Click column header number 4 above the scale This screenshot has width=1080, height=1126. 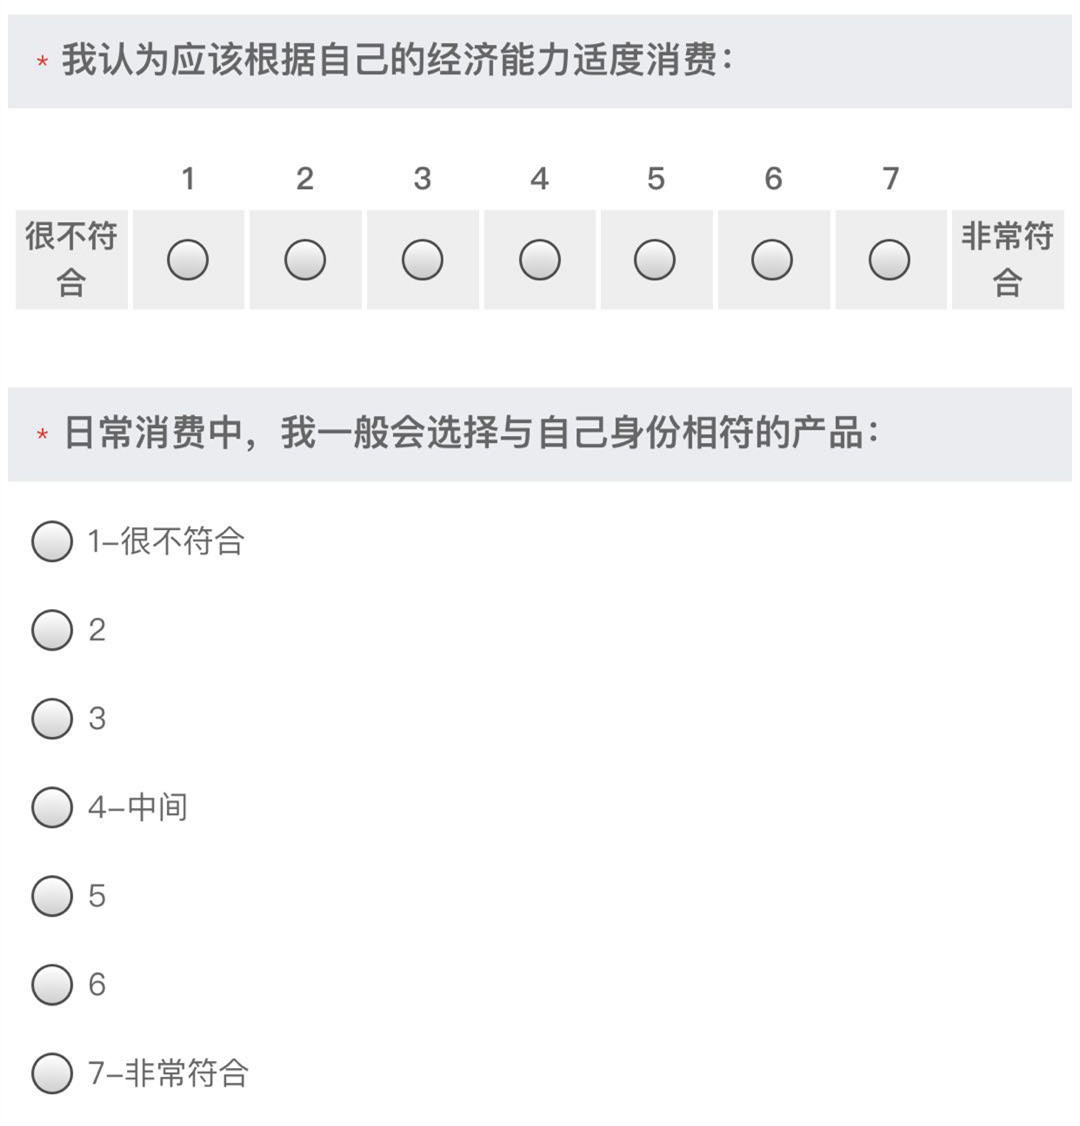pos(539,179)
